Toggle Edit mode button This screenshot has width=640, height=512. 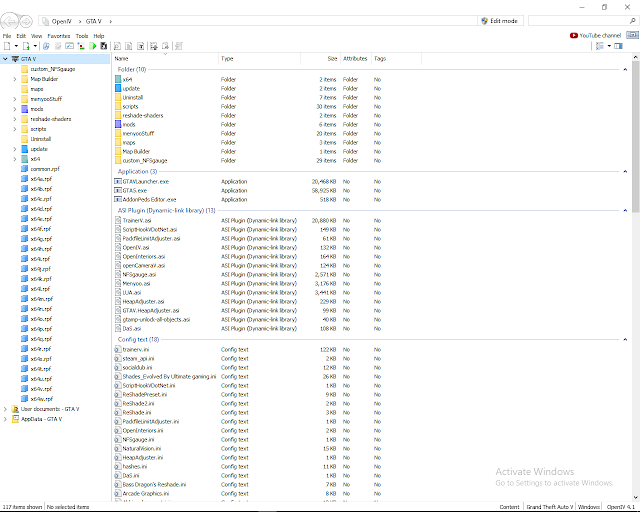(499, 21)
